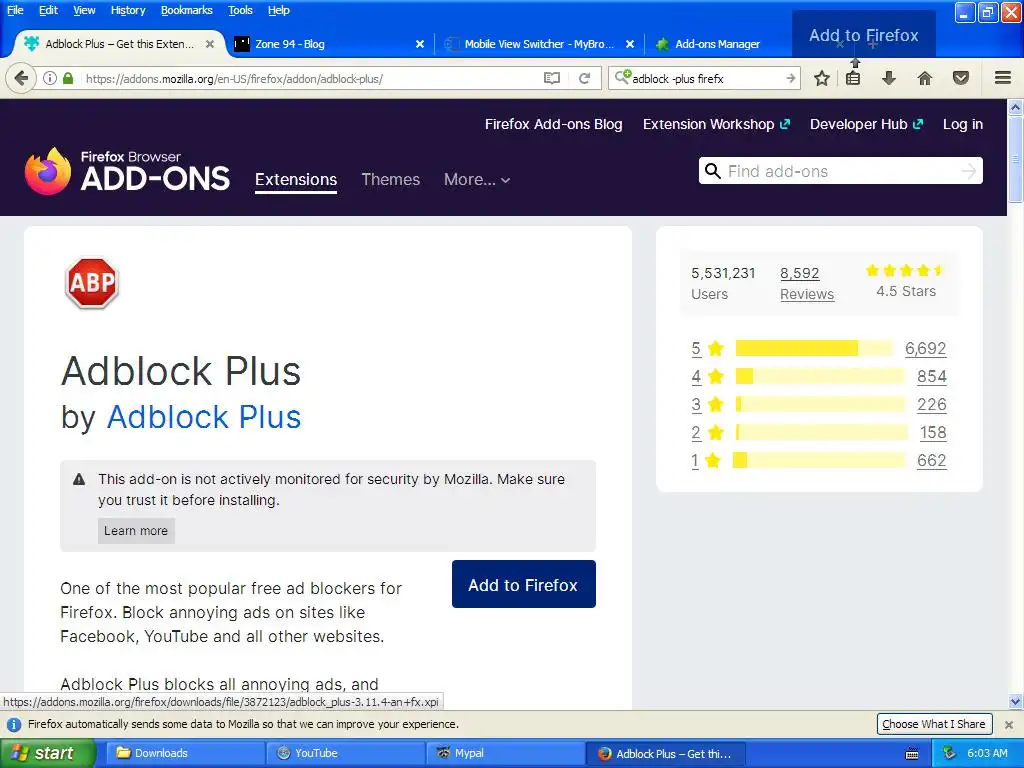Reload the current page
This screenshot has width=1024, height=768.
point(584,78)
